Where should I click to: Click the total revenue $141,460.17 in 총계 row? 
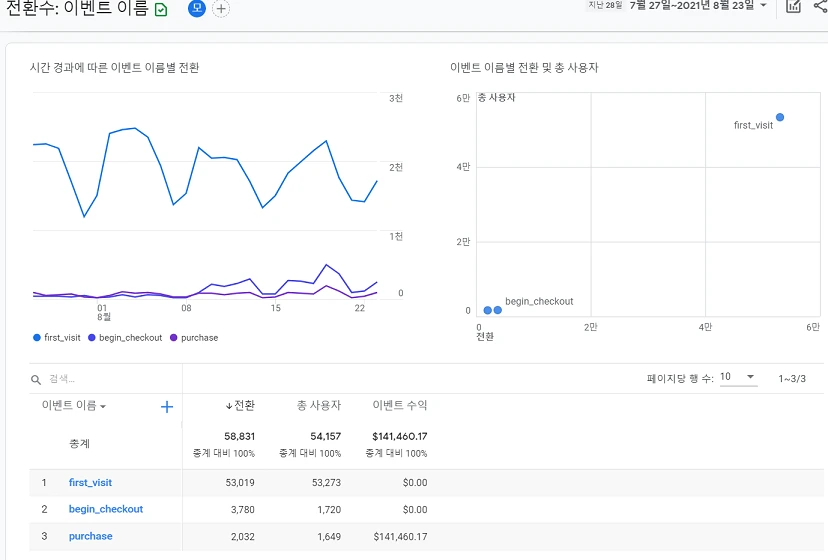click(400, 436)
